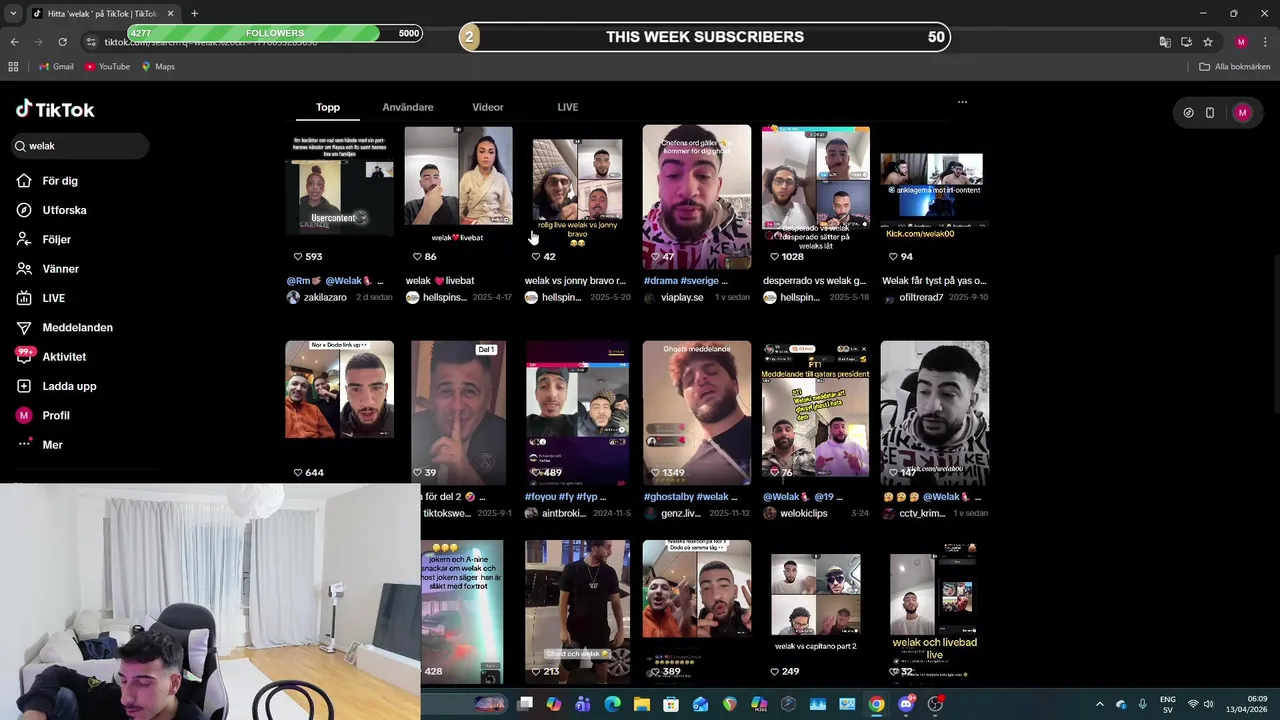Image resolution: width=1280 pixels, height=720 pixels.
Task: Click the welak search field
Action: 80,146
